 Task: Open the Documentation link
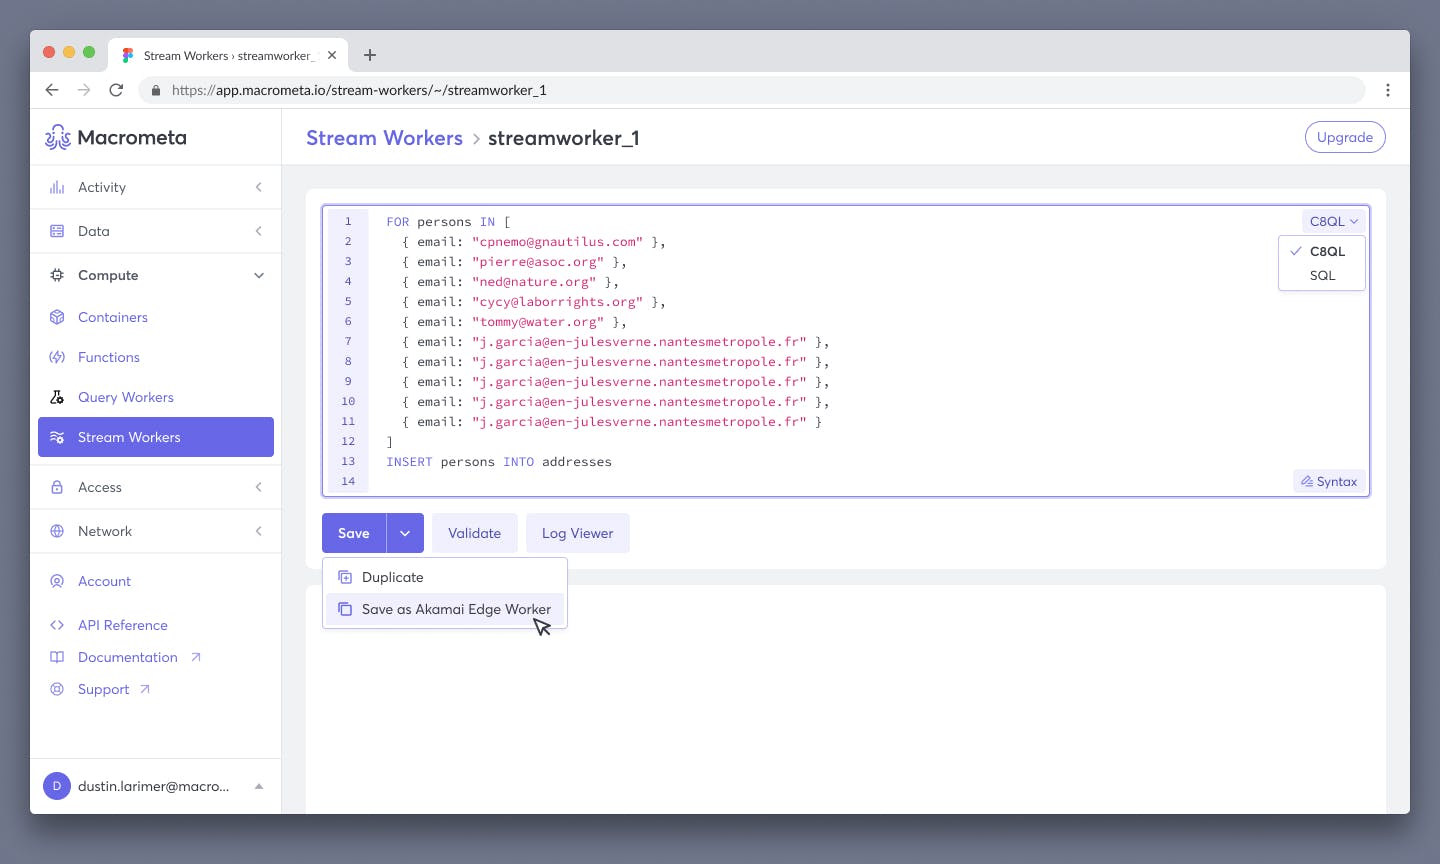click(128, 657)
